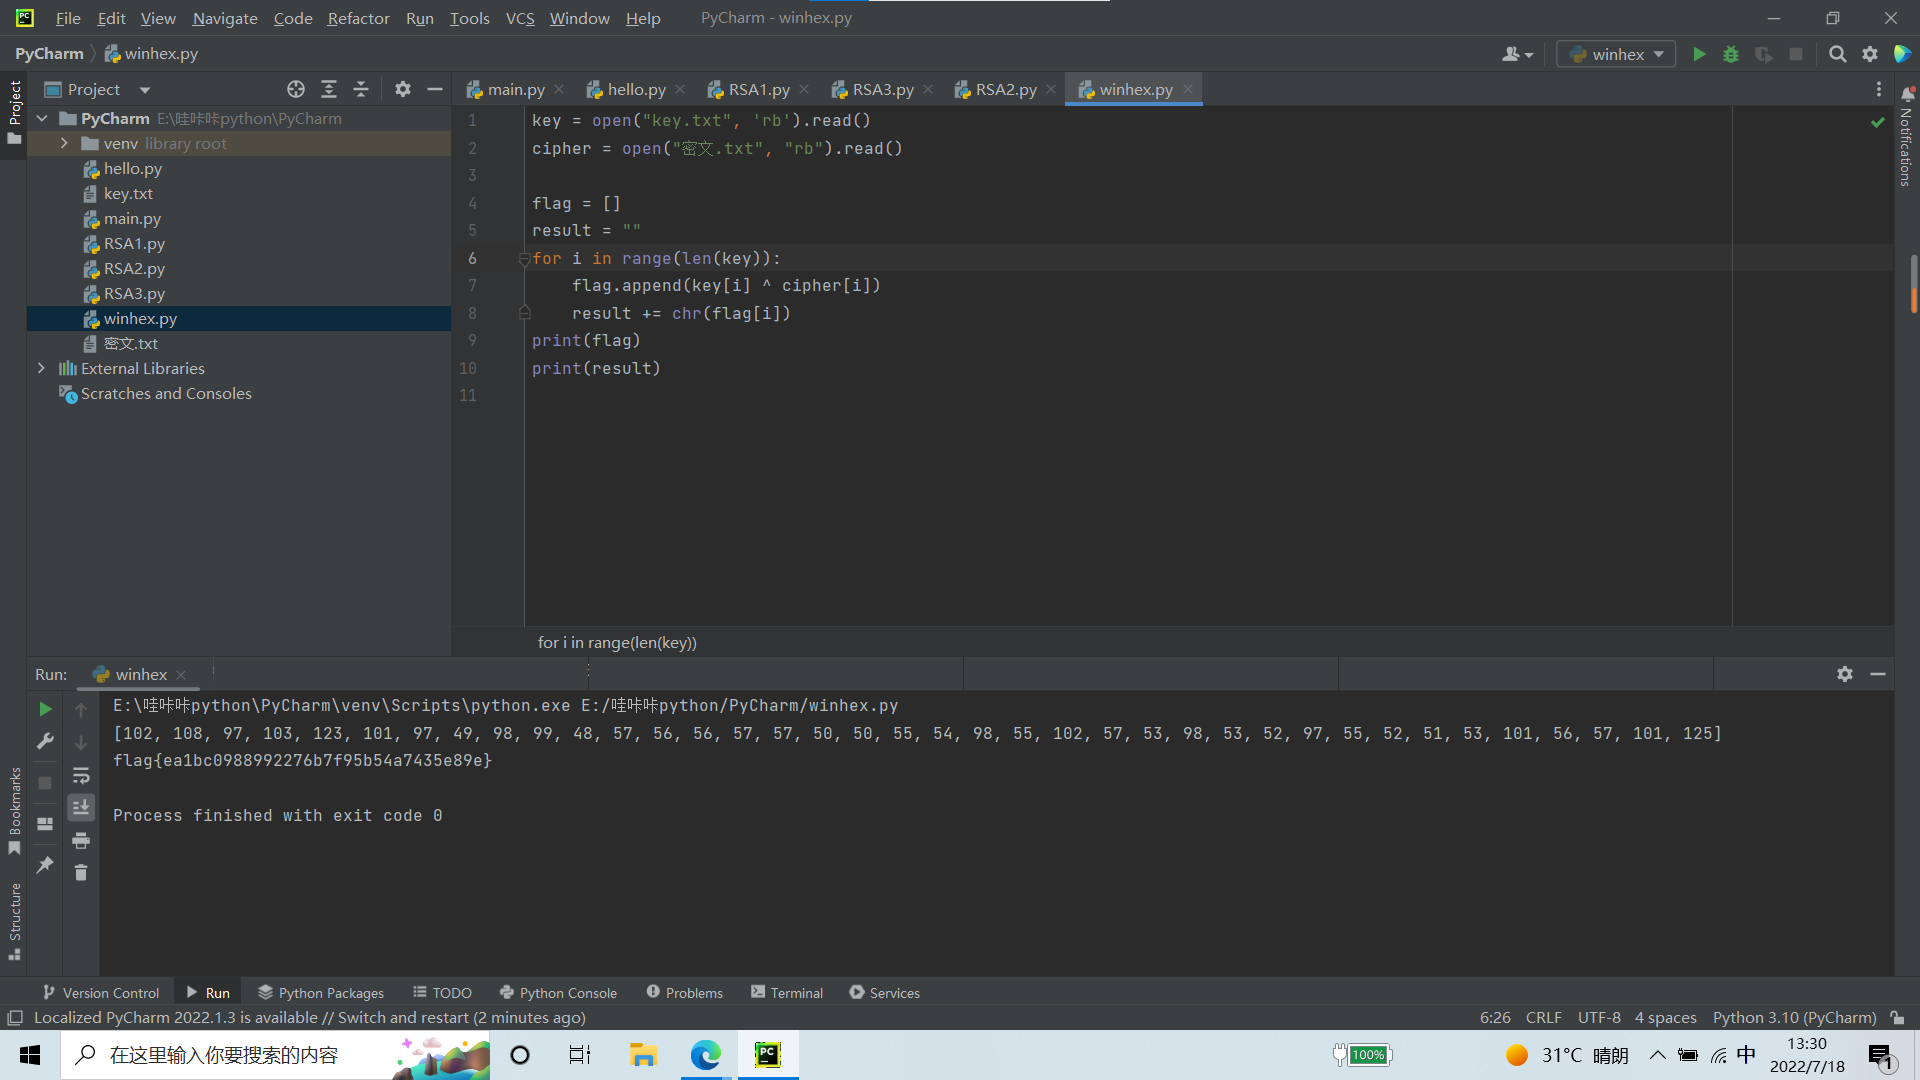The width and height of the screenshot is (1920, 1080).
Task: Open the winhex run configuration dropdown
Action: pos(1616,54)
